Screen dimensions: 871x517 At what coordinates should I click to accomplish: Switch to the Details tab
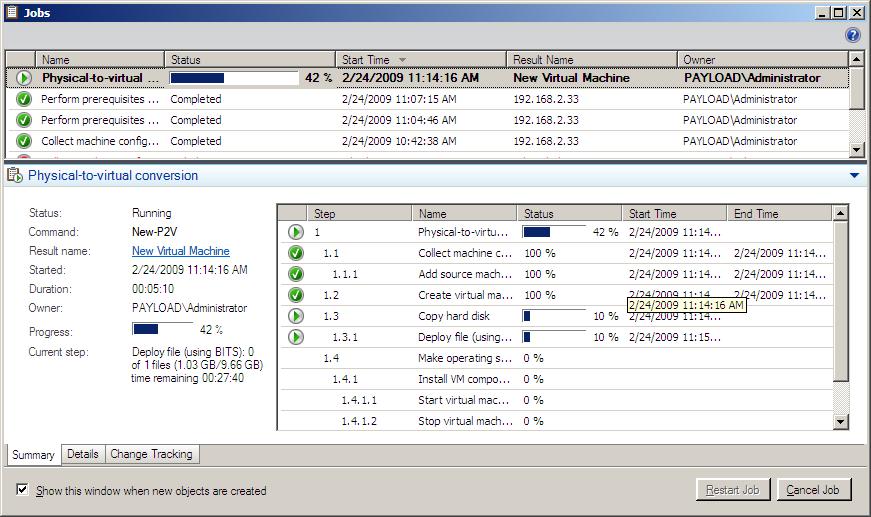coord(82,454)
